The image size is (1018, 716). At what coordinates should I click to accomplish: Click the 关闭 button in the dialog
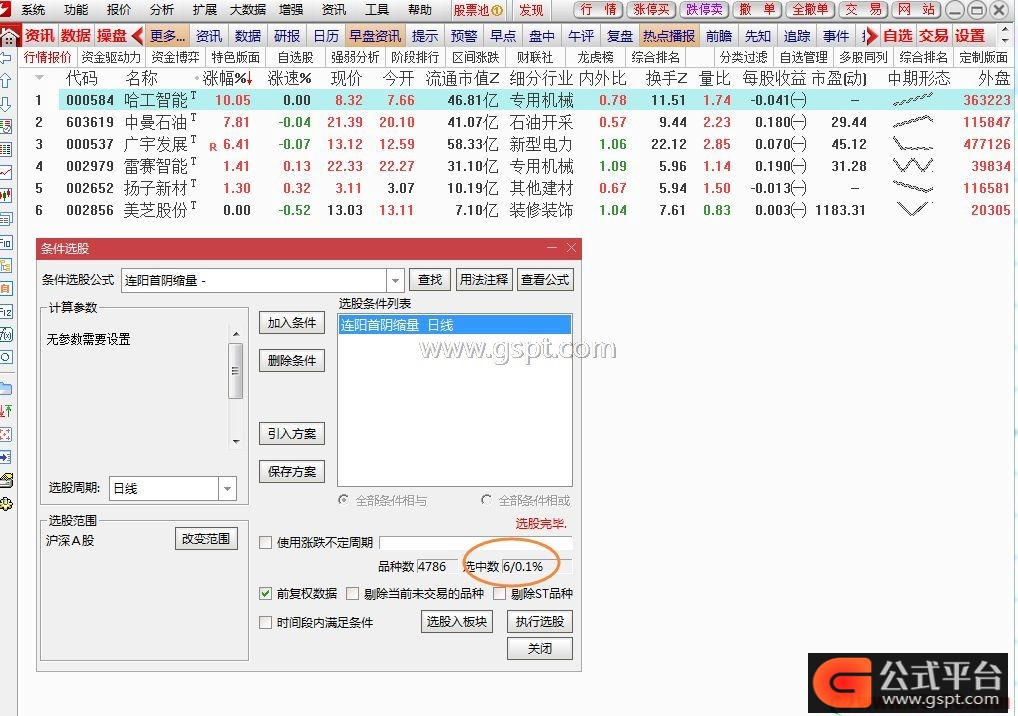(540, 648)
